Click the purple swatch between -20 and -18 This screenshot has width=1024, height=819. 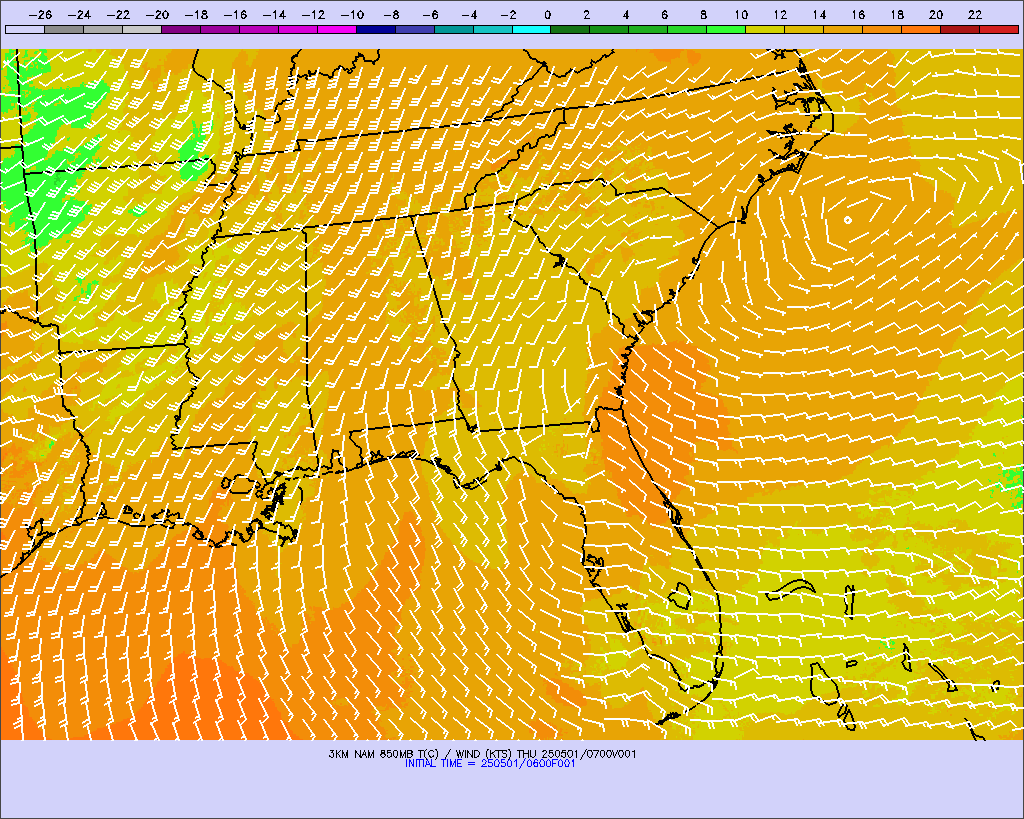pos(181,29)
